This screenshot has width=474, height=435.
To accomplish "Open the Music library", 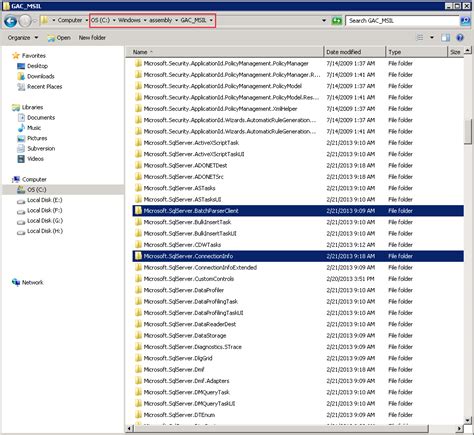I will pos(29,128).
